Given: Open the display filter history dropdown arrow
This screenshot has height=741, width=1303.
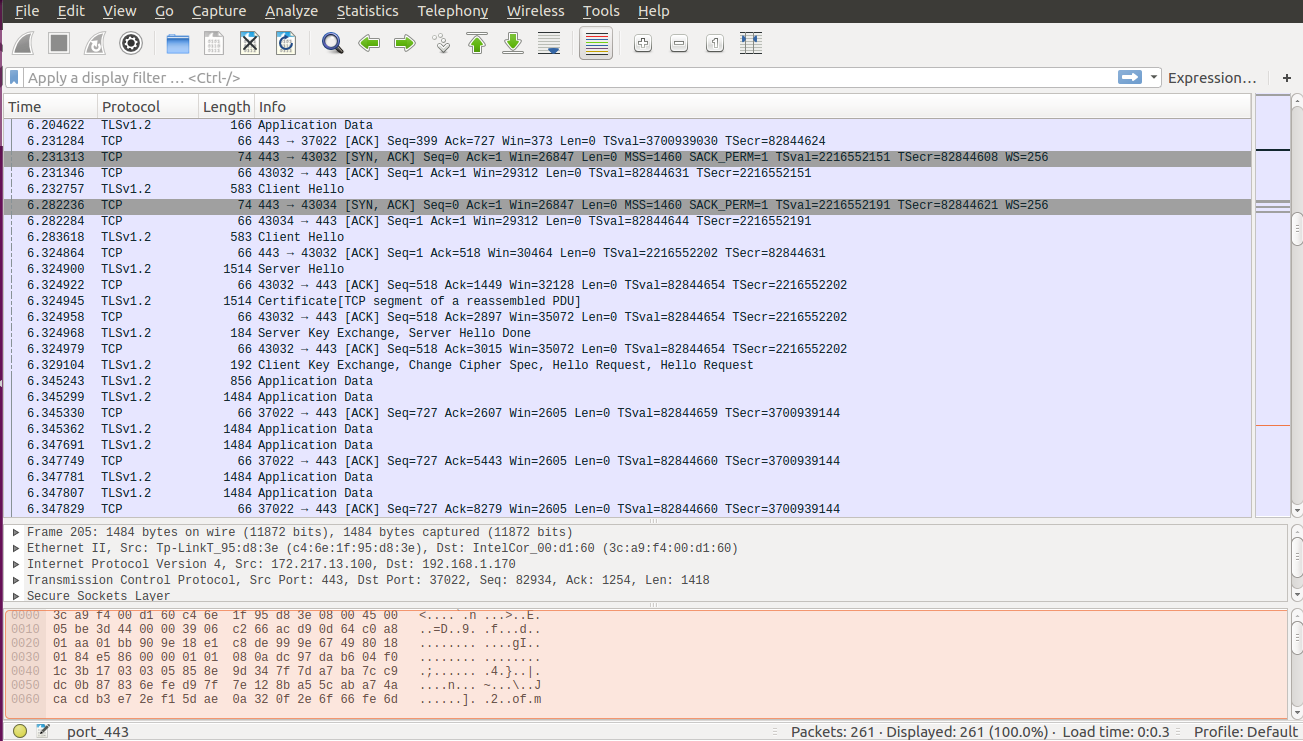Looking at the screenshot, I should [x=1155, y=77].
